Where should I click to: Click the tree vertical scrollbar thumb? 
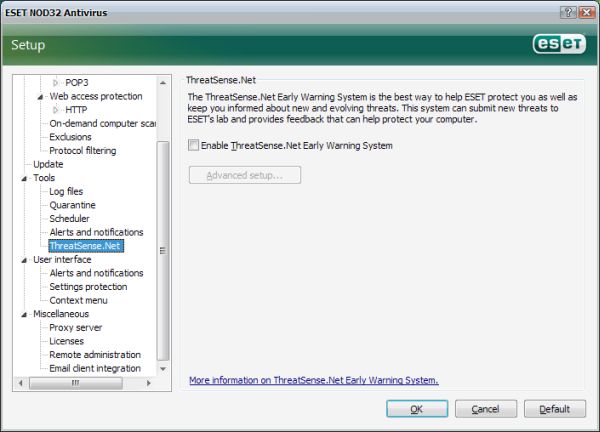point(163,251)
